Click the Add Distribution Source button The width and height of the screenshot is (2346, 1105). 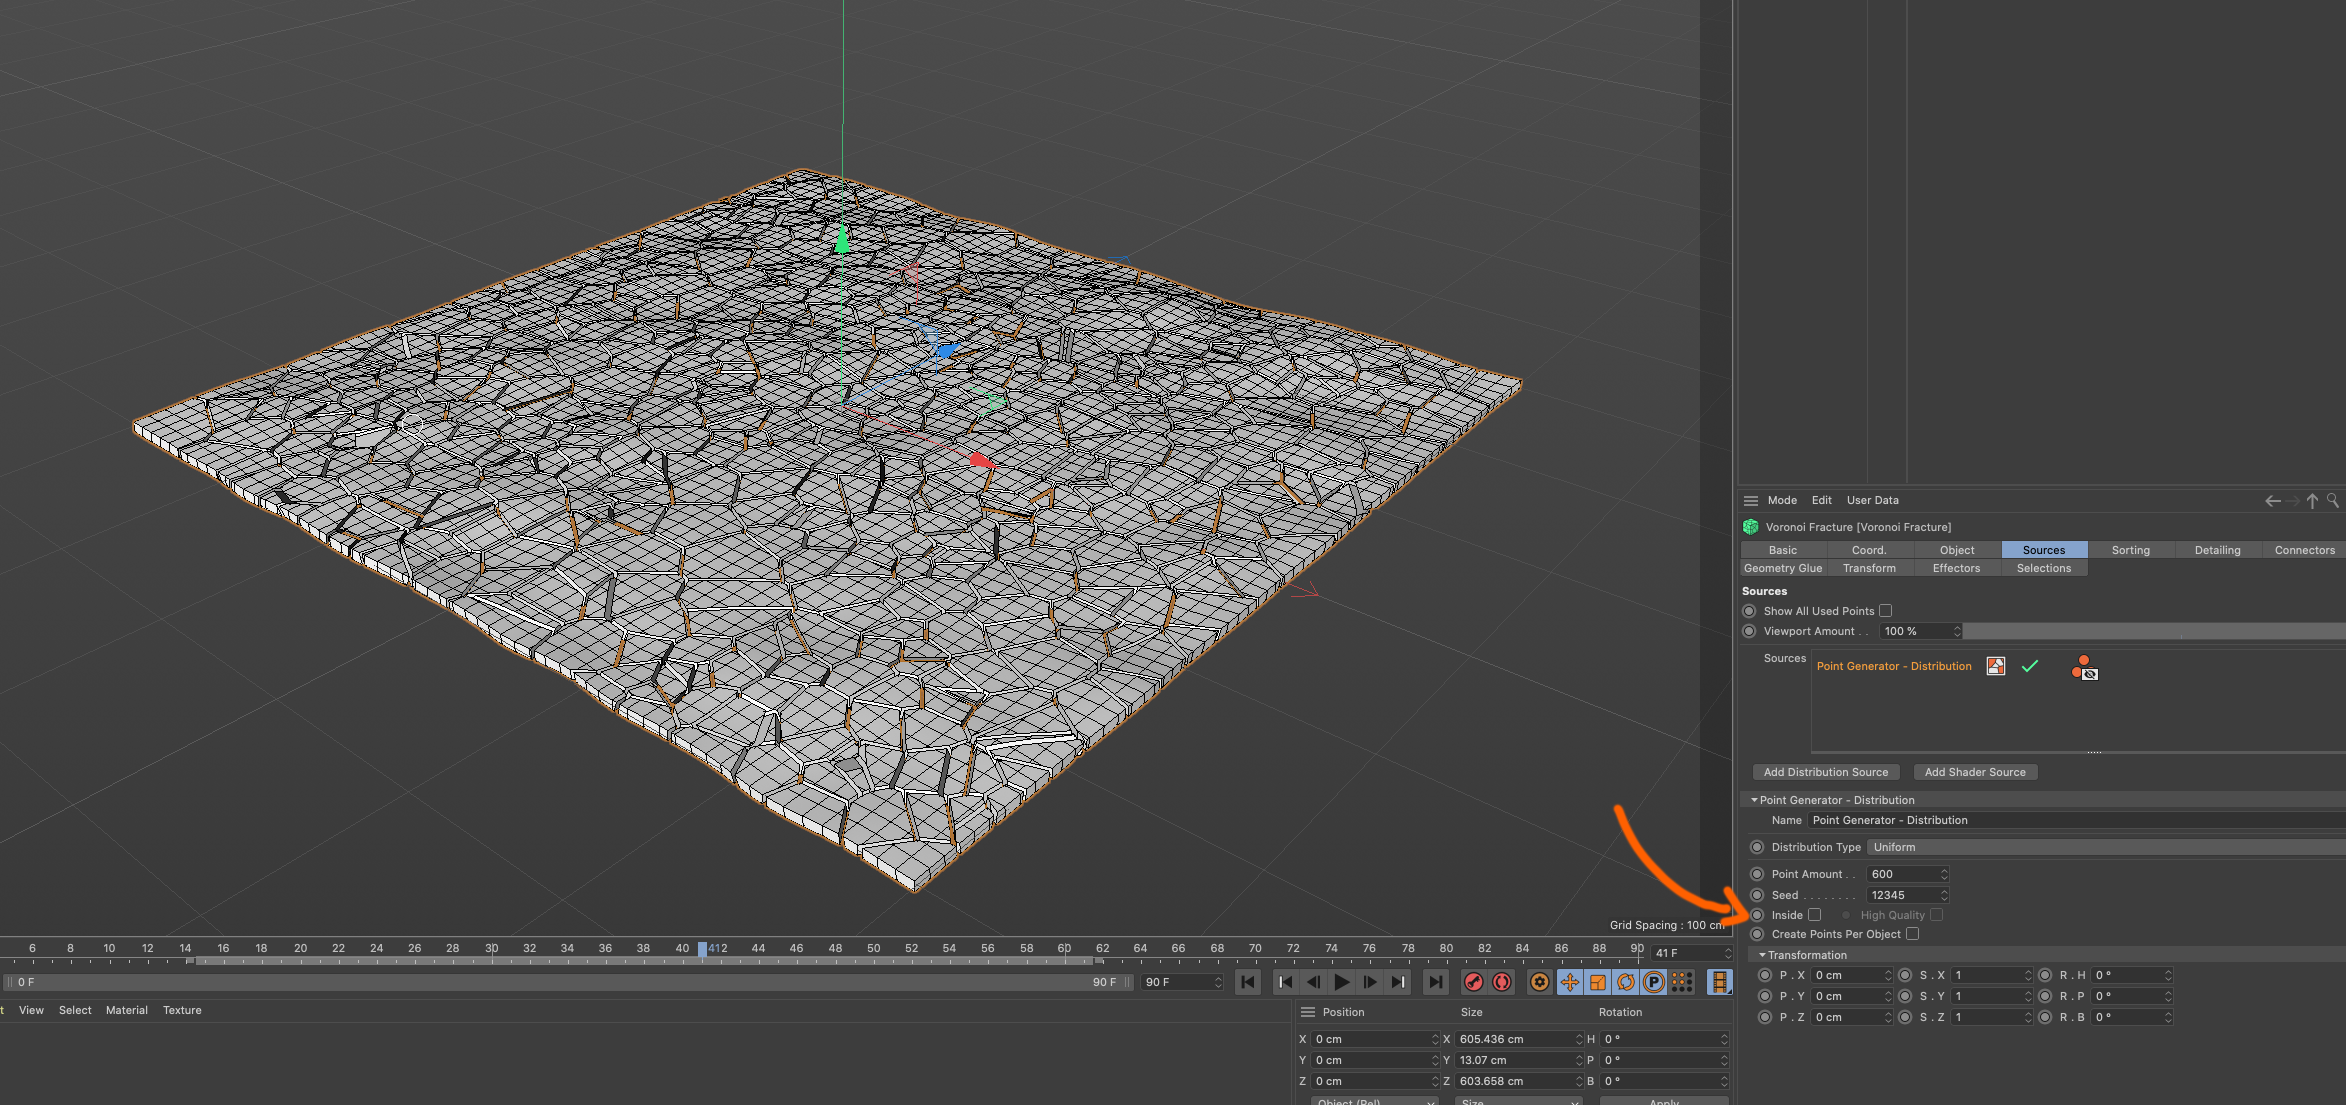point(1825,772)
